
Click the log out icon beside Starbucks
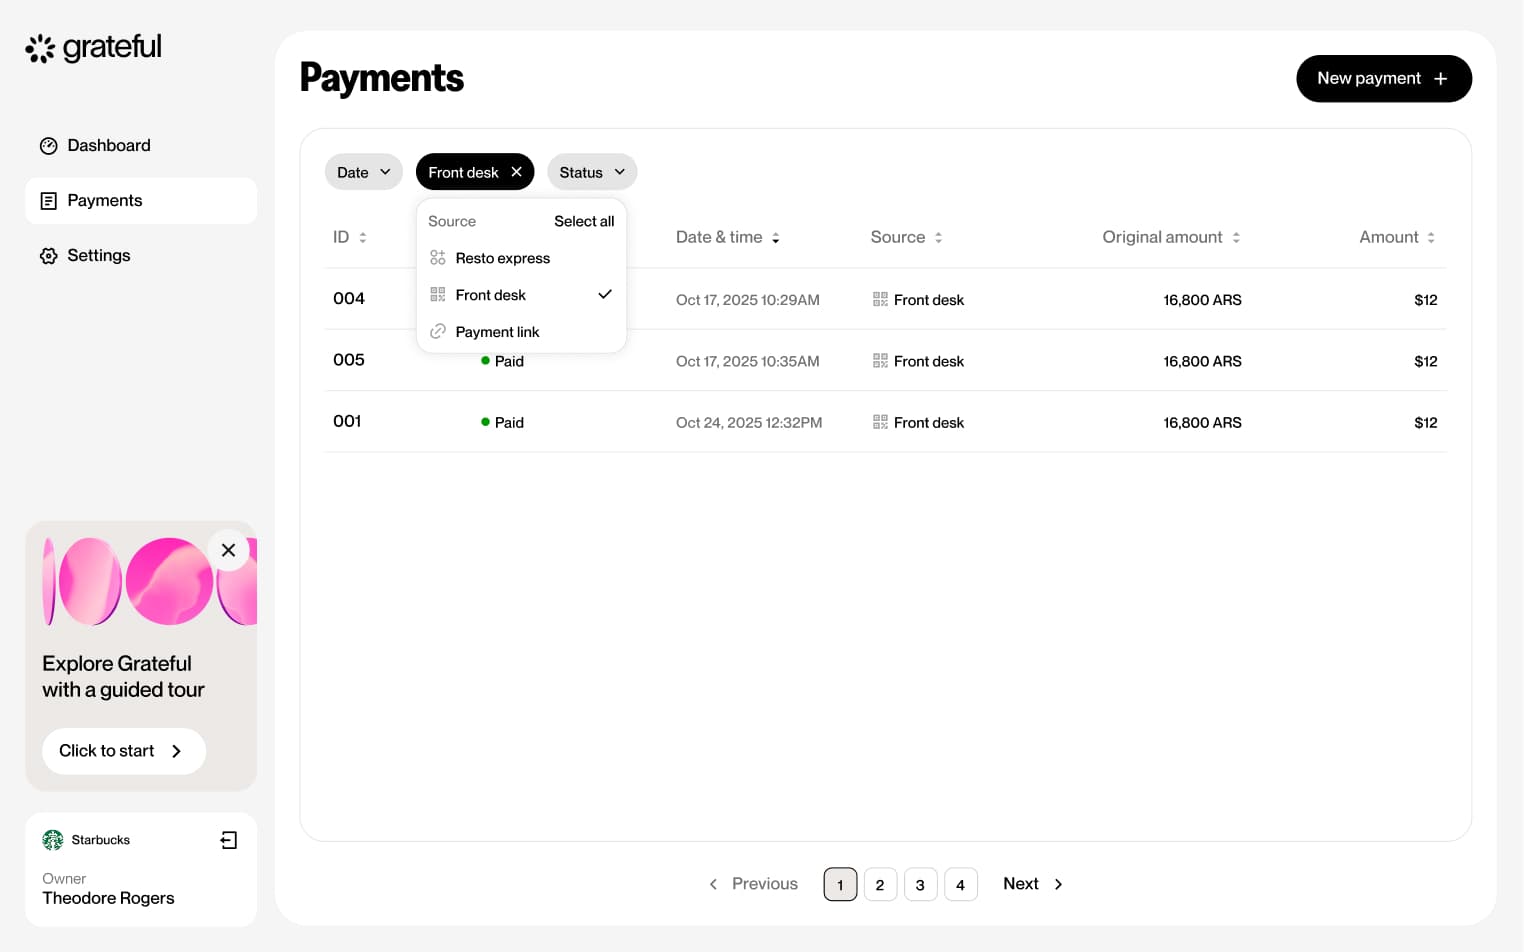229,840
